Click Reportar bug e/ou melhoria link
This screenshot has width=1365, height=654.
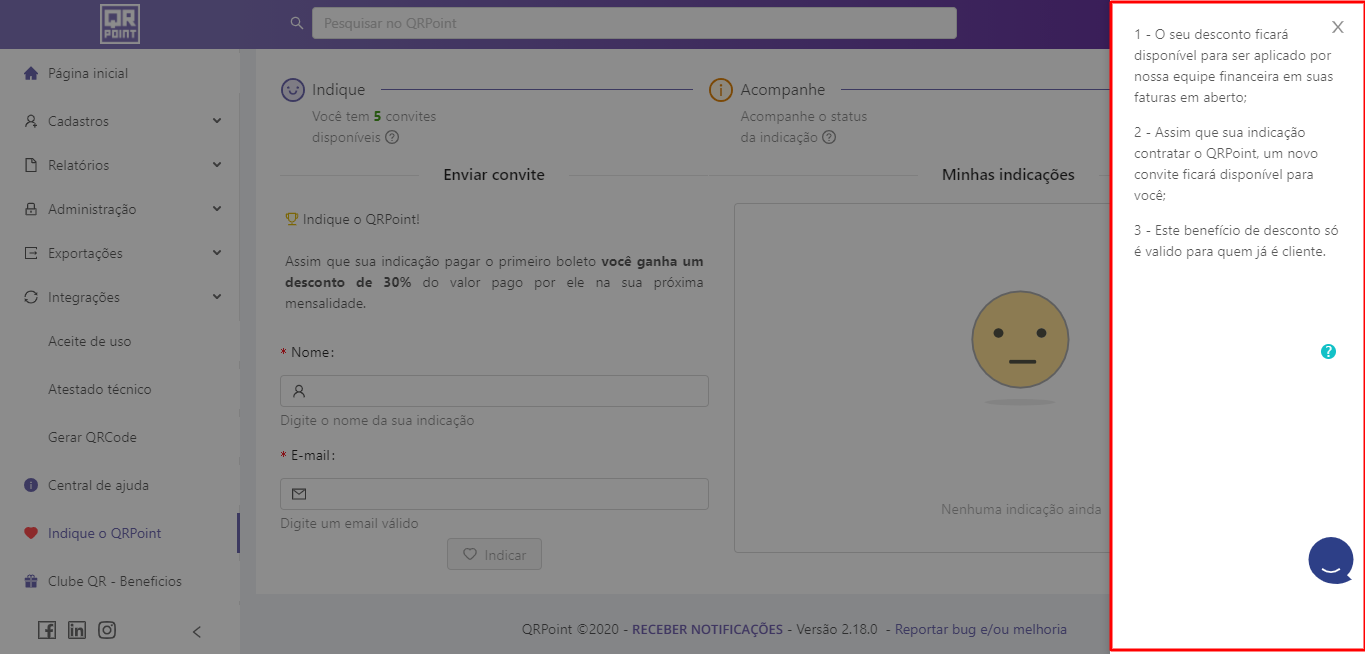(x=980, y=629)
